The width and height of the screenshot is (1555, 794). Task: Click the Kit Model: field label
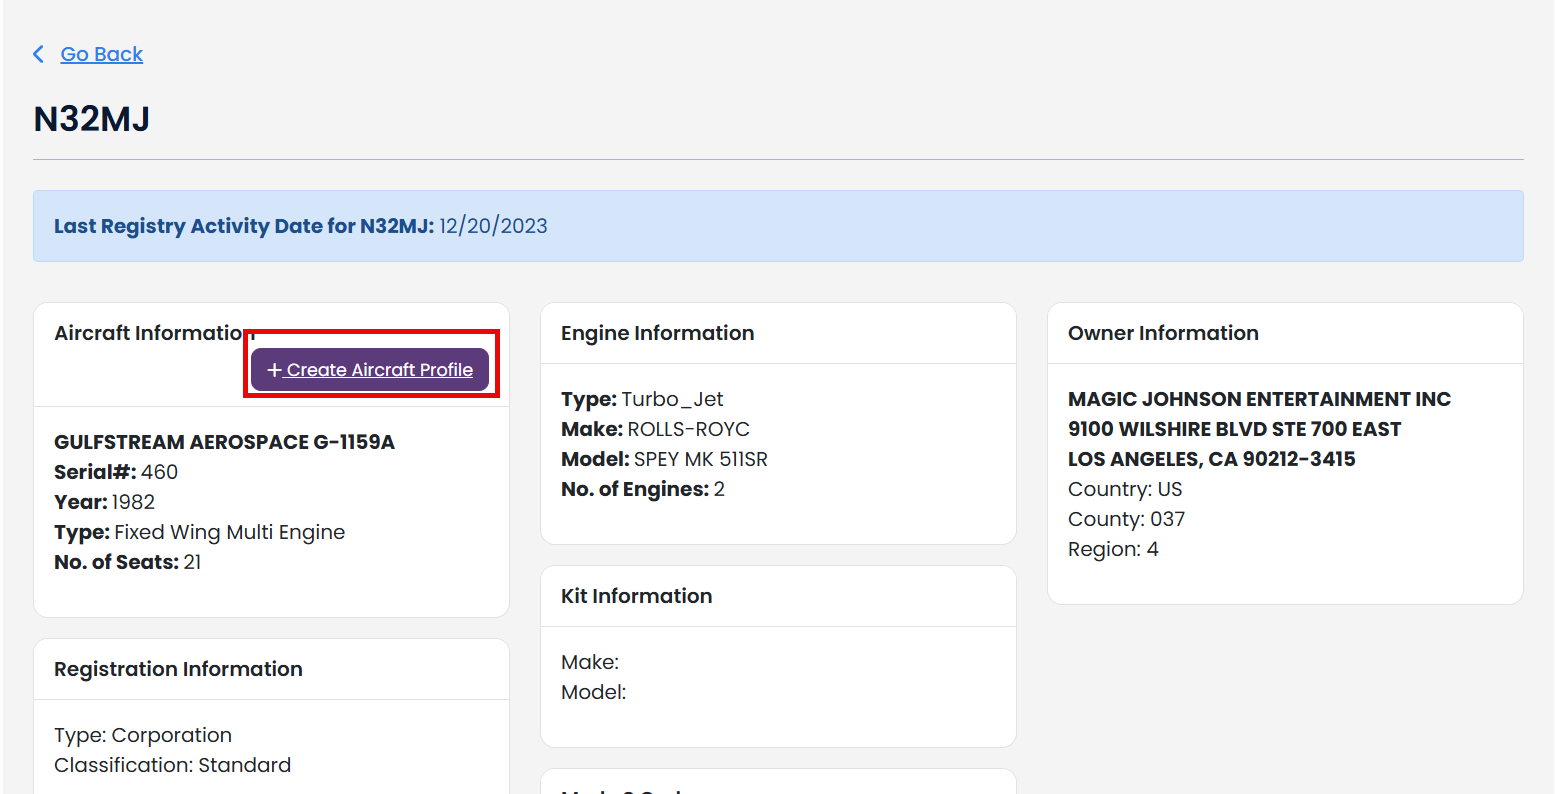coord(594,692)
